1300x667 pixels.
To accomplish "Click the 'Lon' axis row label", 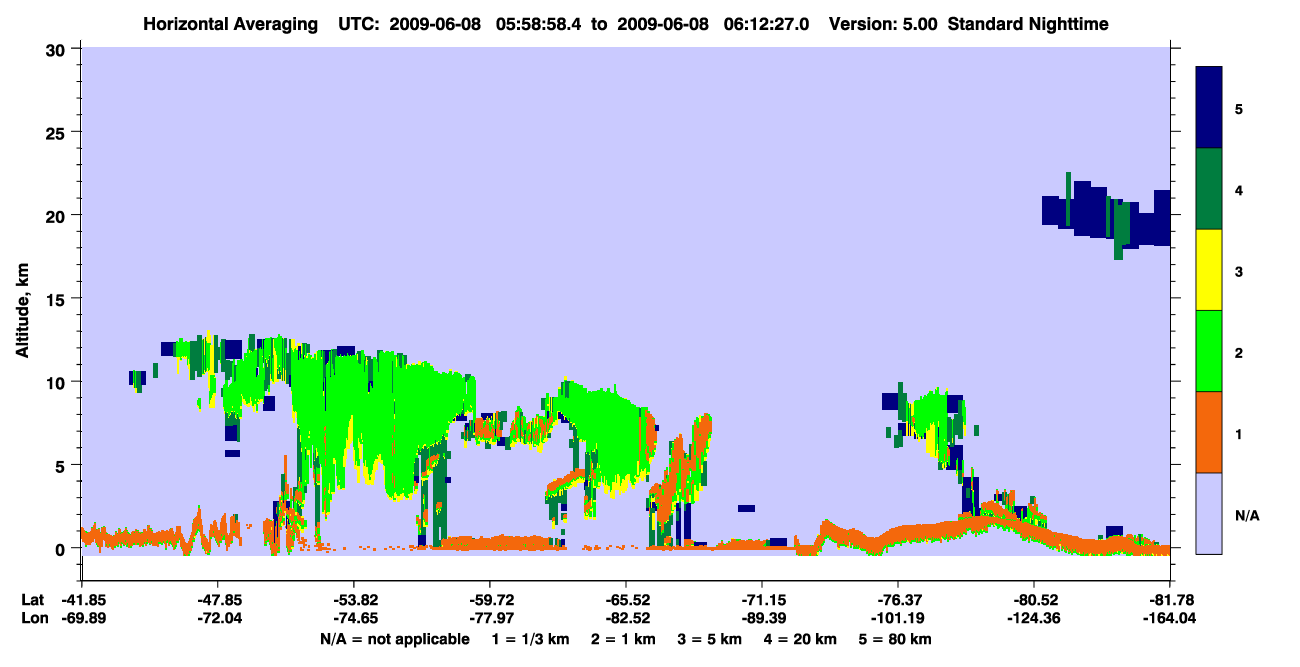I will click(33, 618).
